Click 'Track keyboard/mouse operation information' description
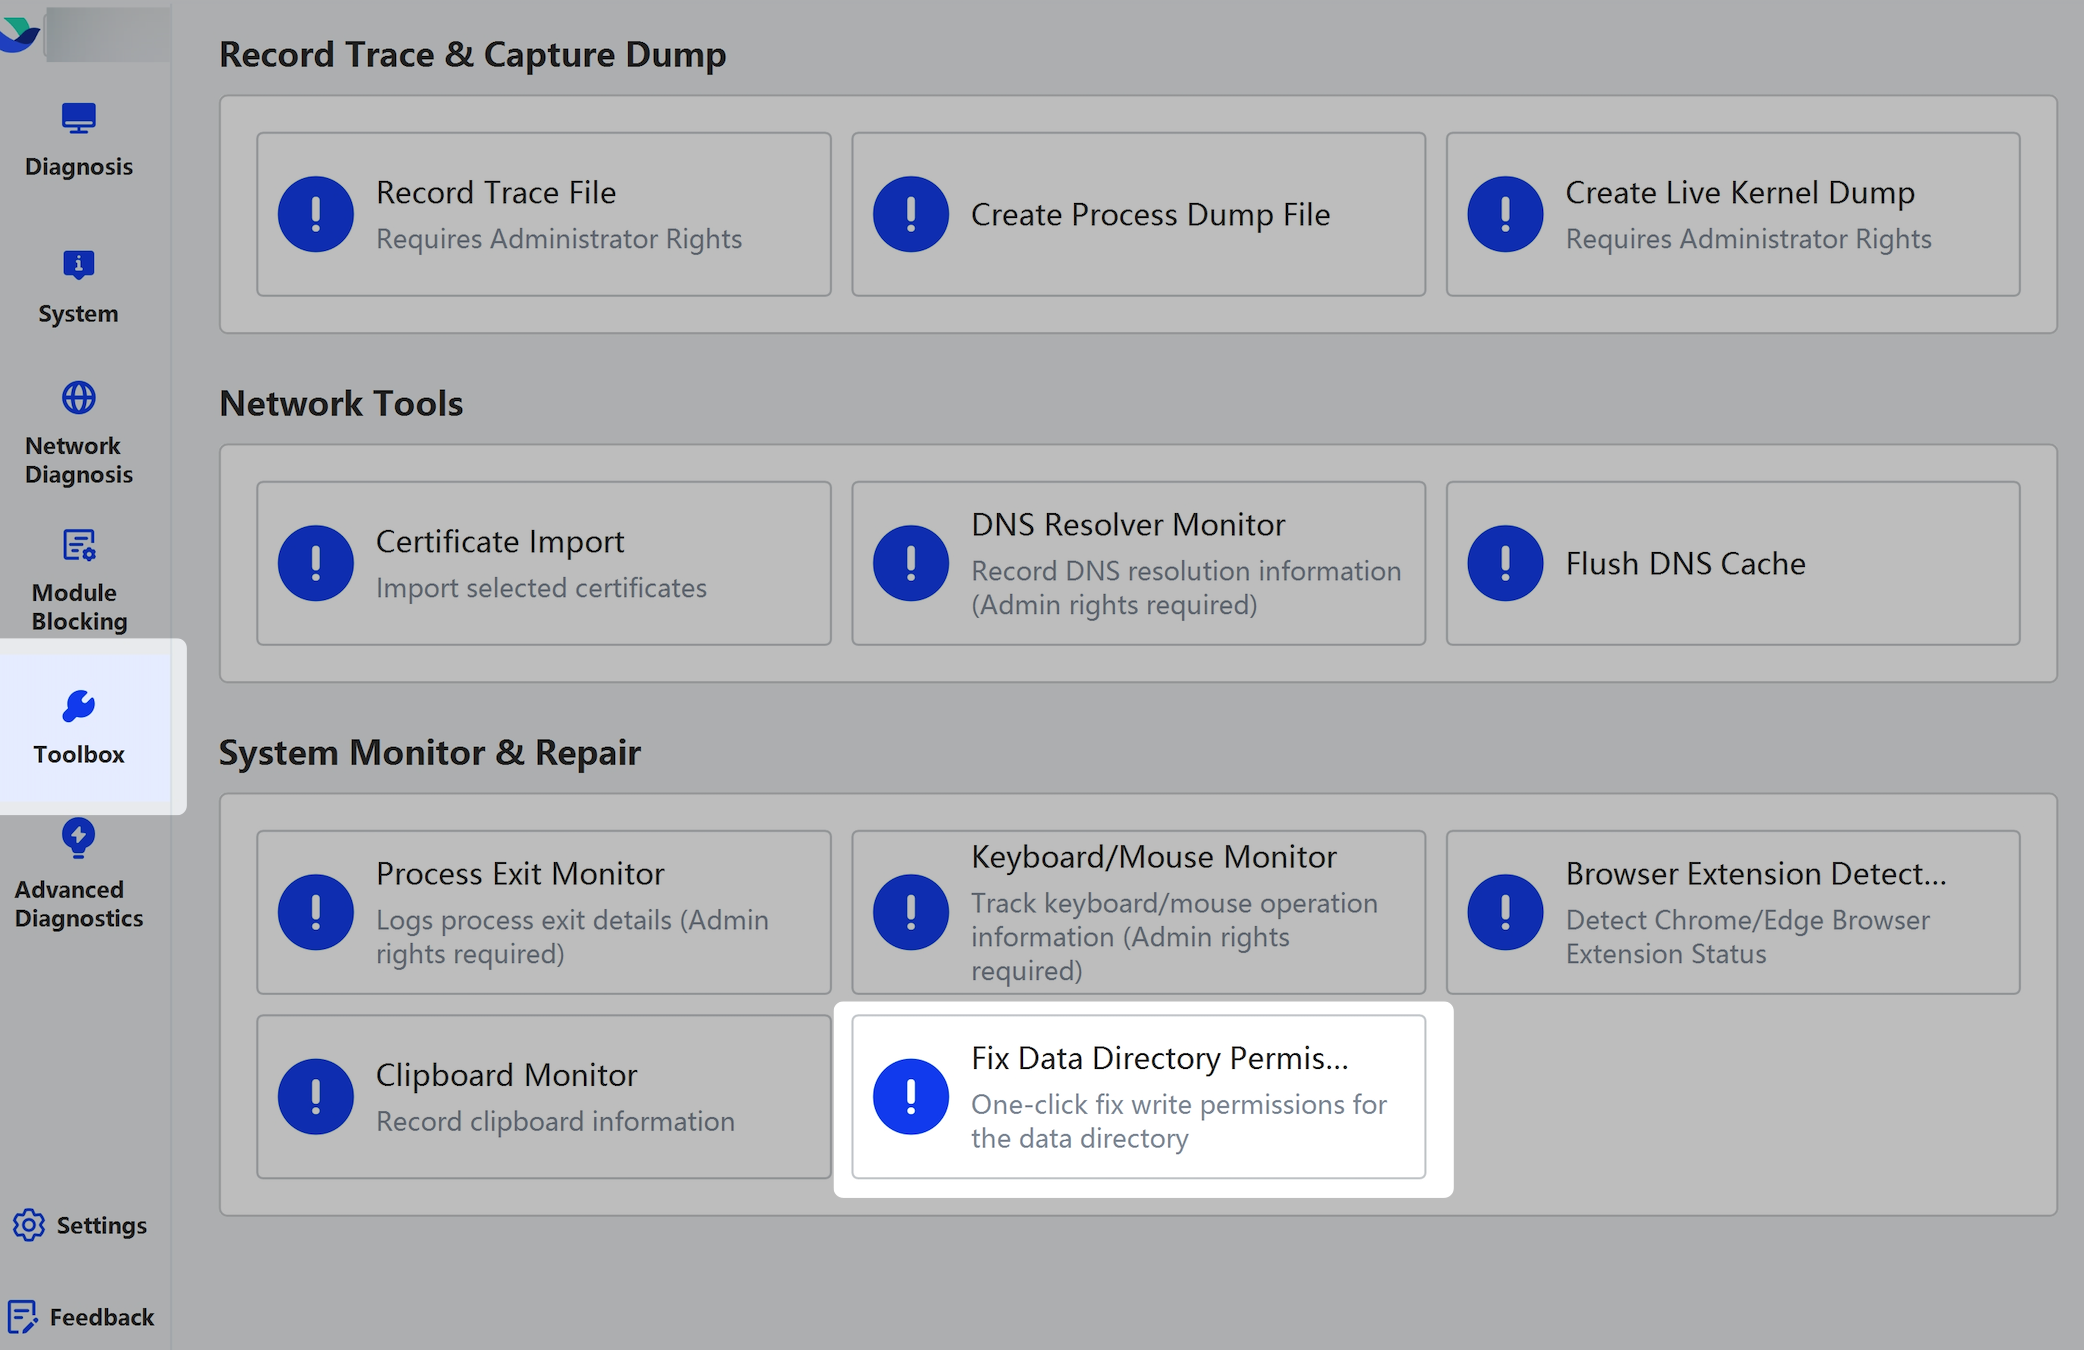 [1174, 937]
